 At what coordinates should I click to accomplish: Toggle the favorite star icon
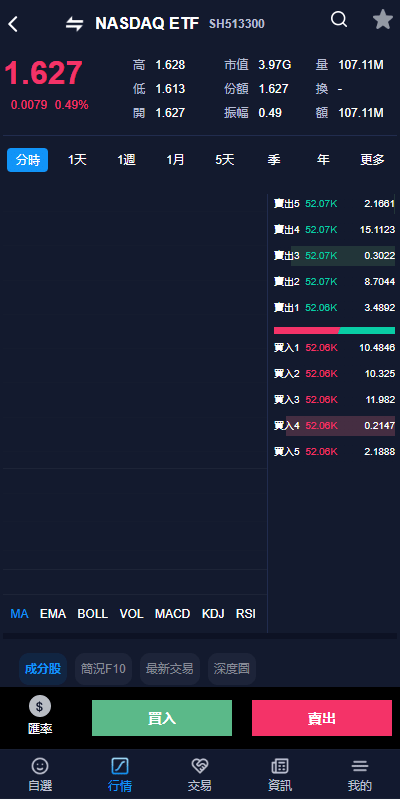click(x=383, y=20)
